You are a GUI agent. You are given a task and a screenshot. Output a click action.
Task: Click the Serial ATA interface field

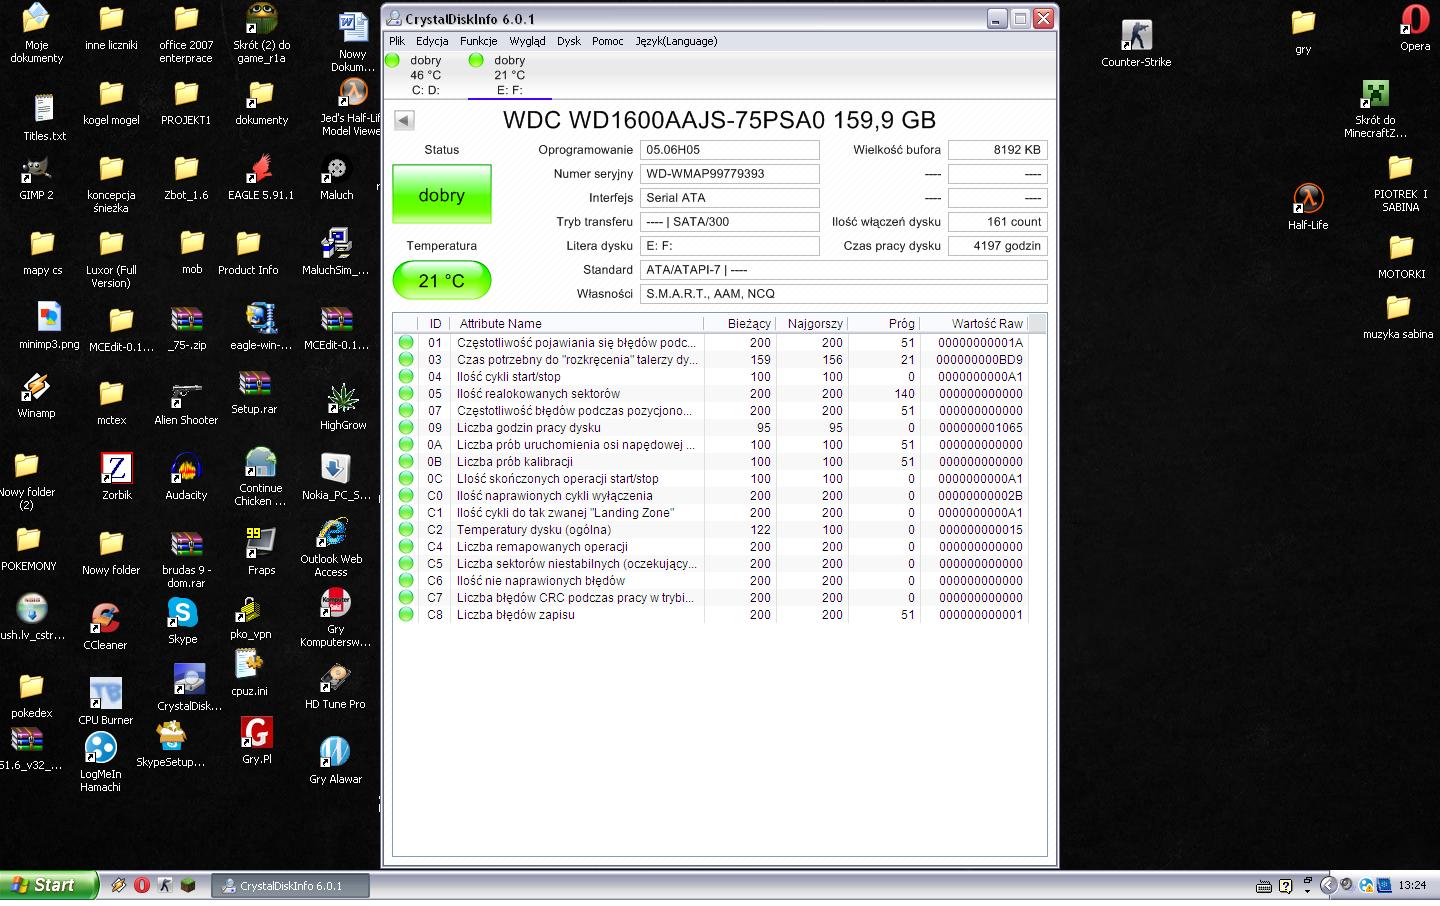pos(729,198)
